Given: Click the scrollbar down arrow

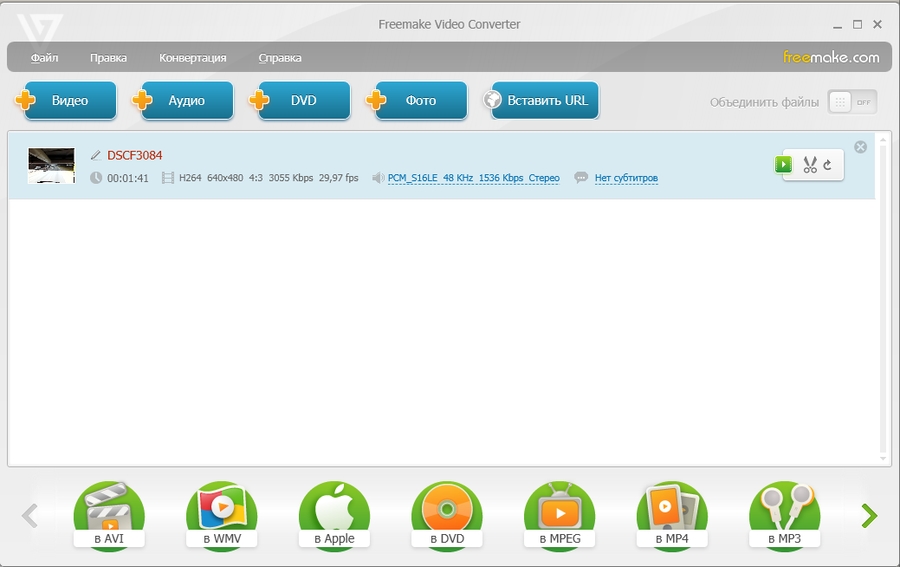Looking at the screenshot, I should tap(884, 459).
